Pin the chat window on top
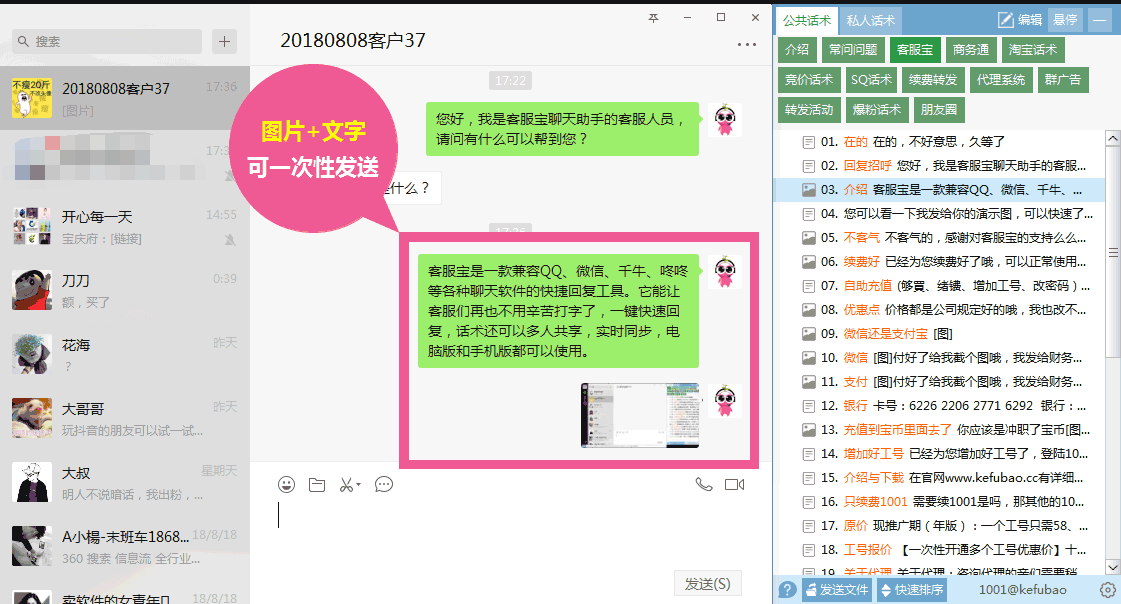The height and width of the screenshot is (604, 1121). pyautogui.click(x=653, y=18)
